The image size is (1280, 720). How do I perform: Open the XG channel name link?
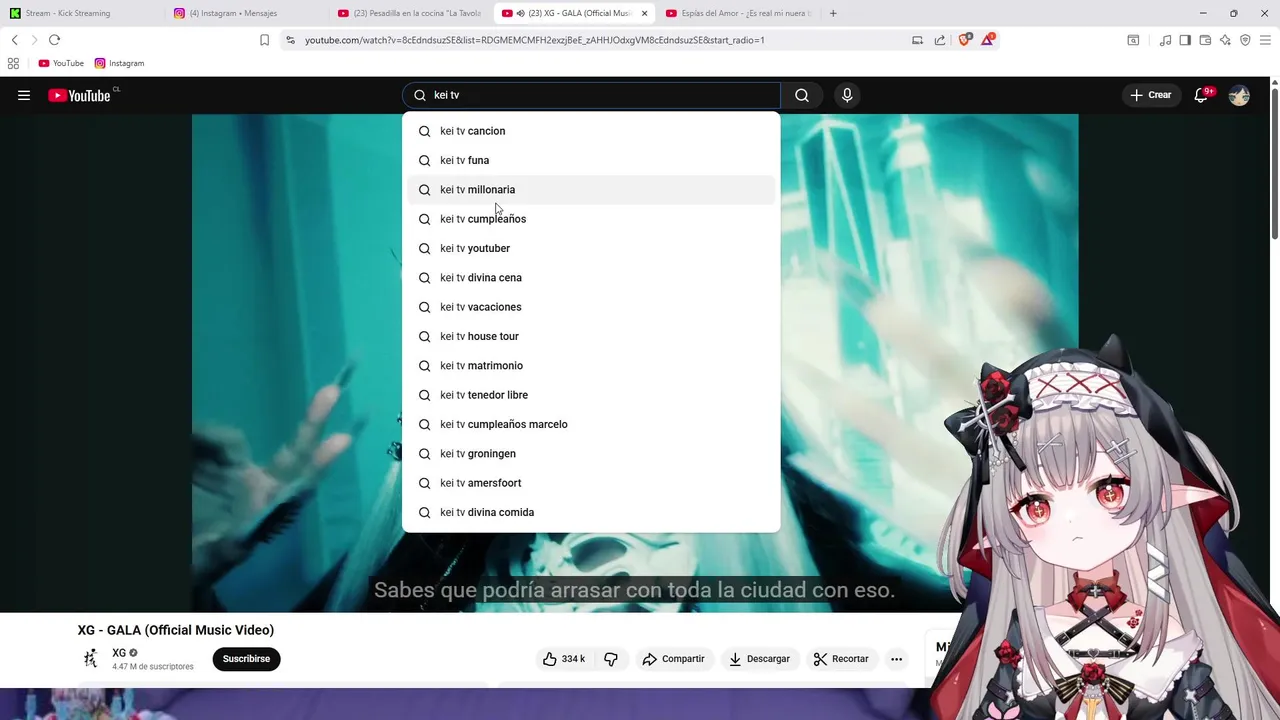pyautogui.click(x=119, y=653)
